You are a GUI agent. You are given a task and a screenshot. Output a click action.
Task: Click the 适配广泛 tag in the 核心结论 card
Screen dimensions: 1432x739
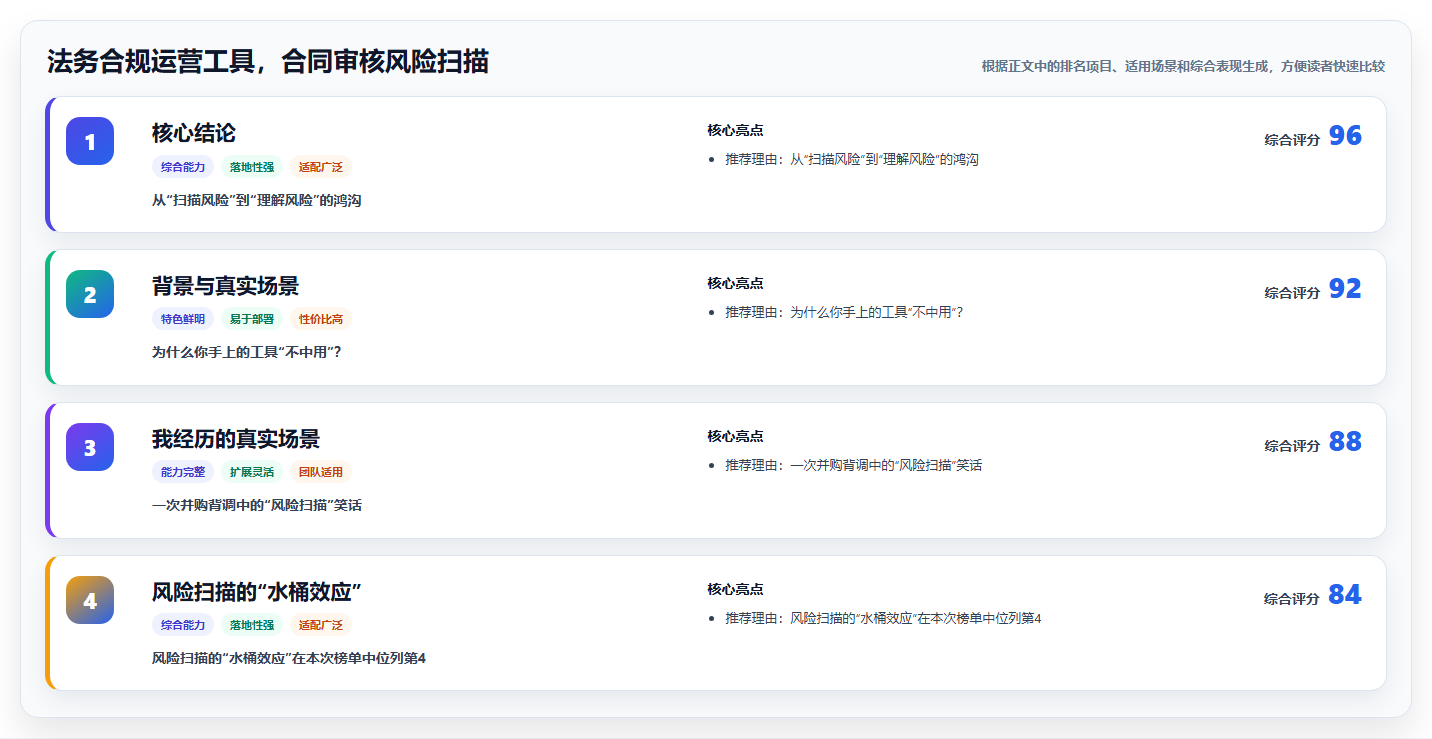tap(321, 167)
